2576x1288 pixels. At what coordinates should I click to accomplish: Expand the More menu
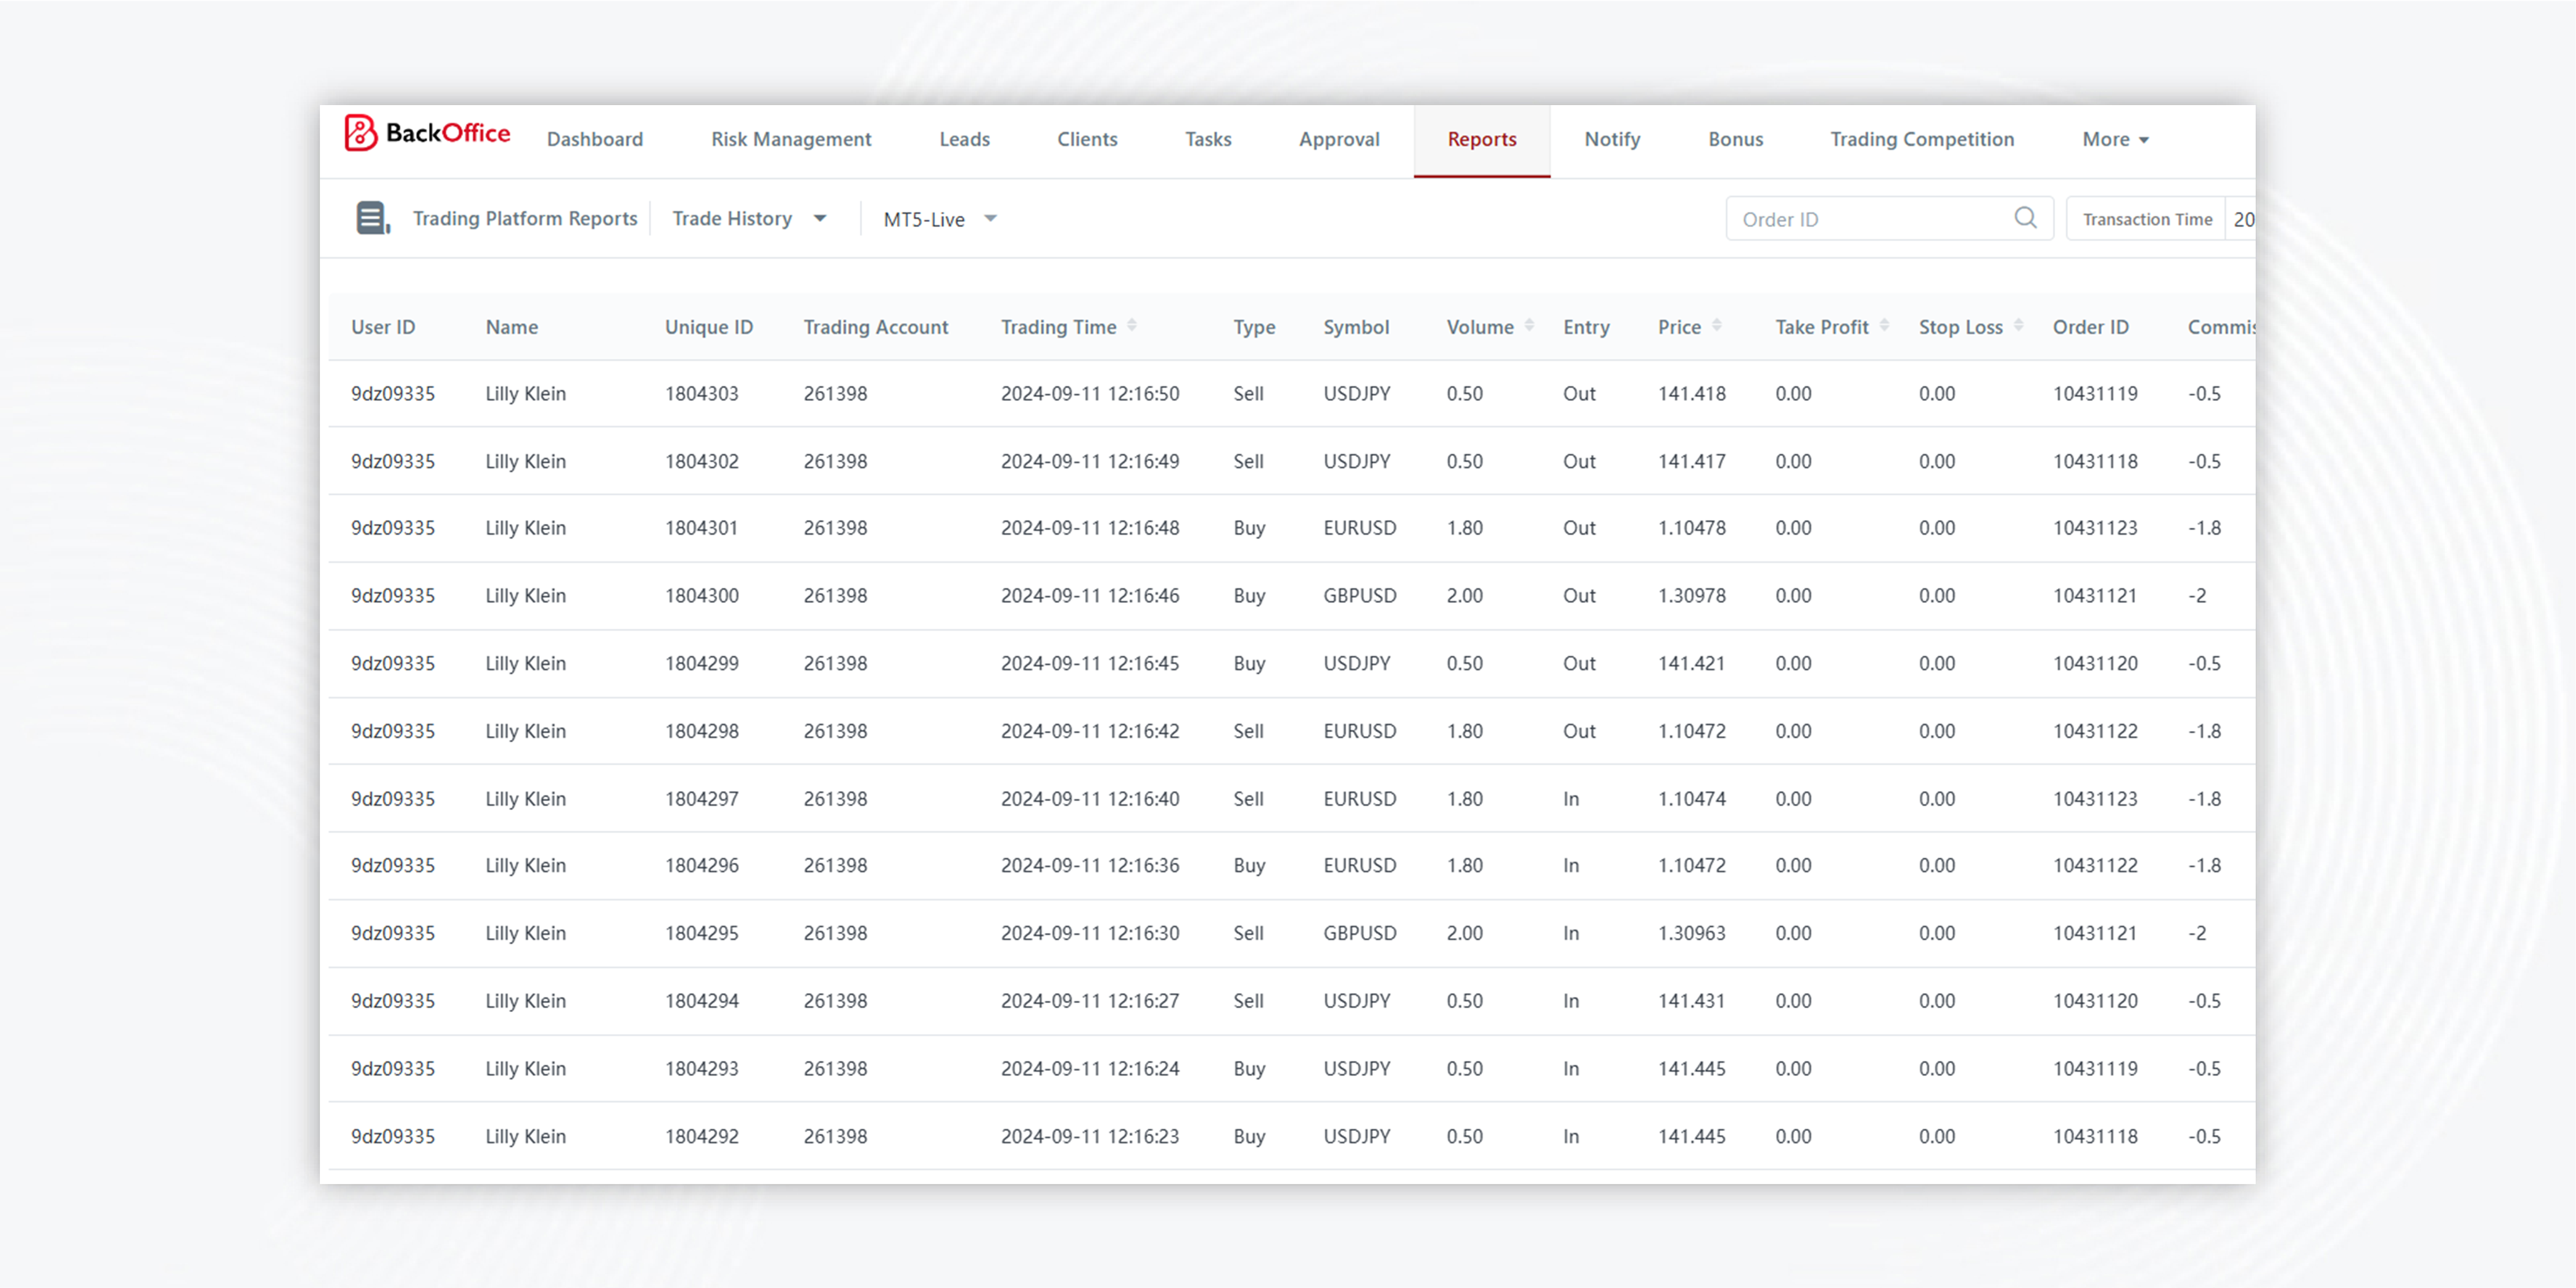click(2115, 140)
